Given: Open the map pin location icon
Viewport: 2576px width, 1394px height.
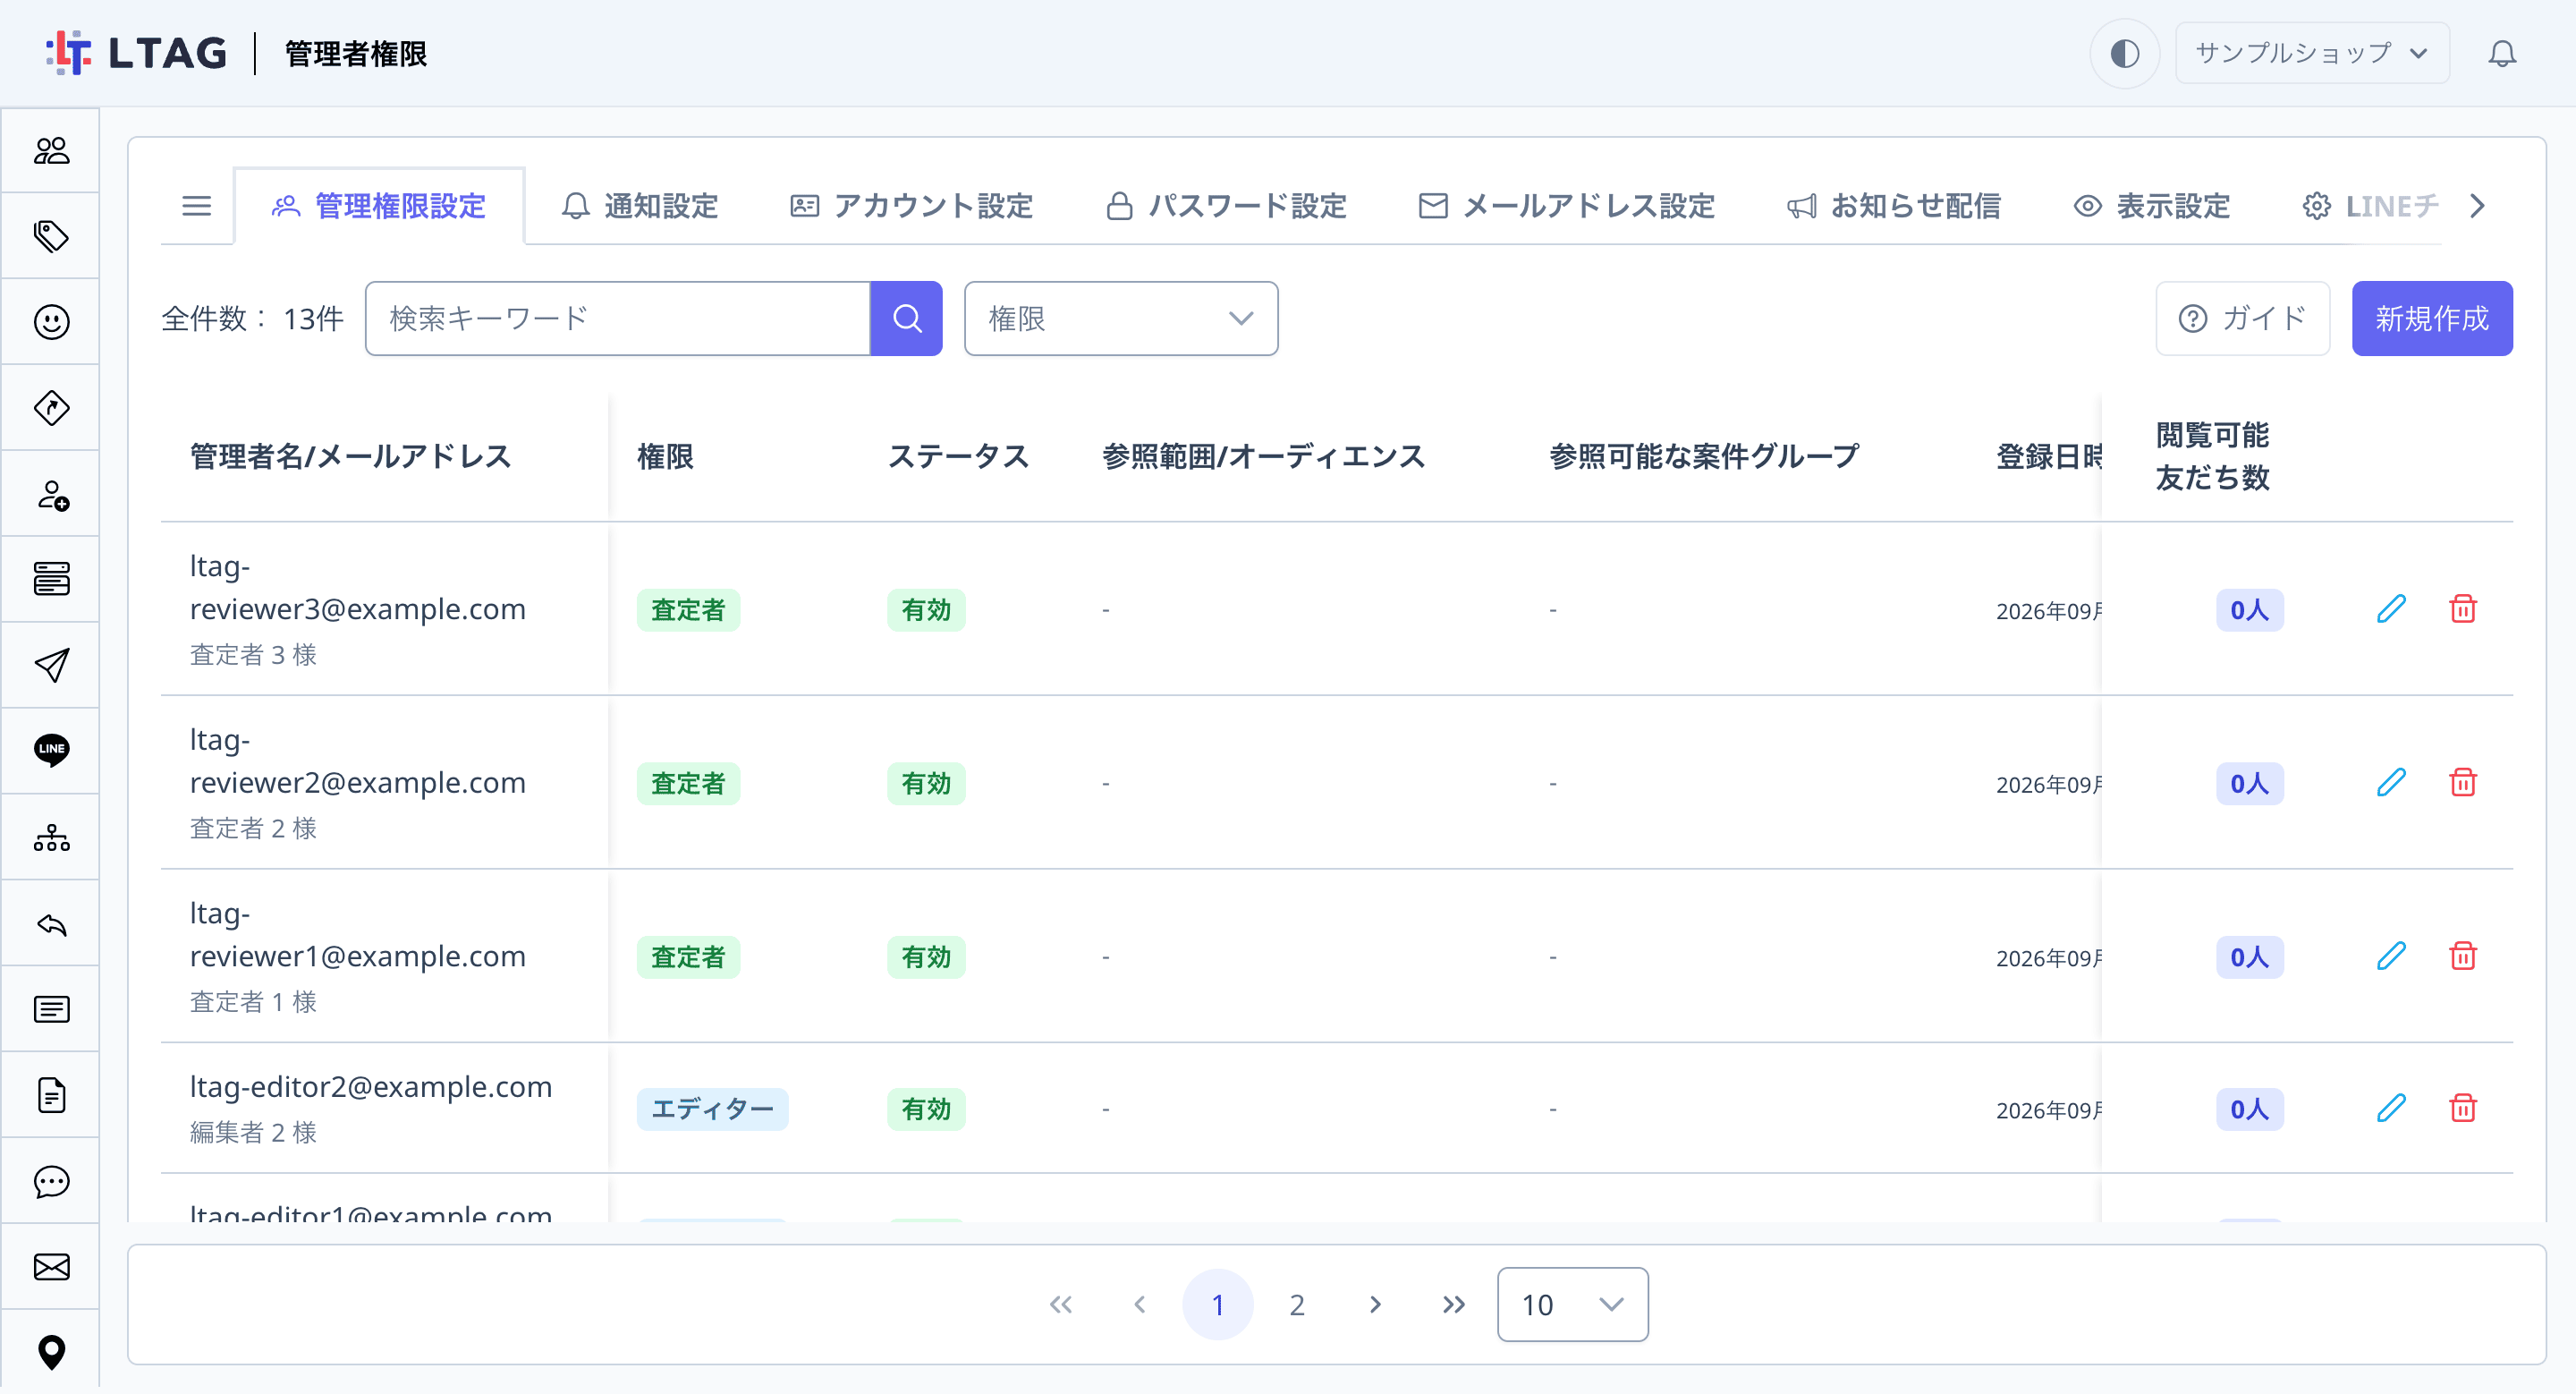Looking at the screenshot, I should (51, 1352).
